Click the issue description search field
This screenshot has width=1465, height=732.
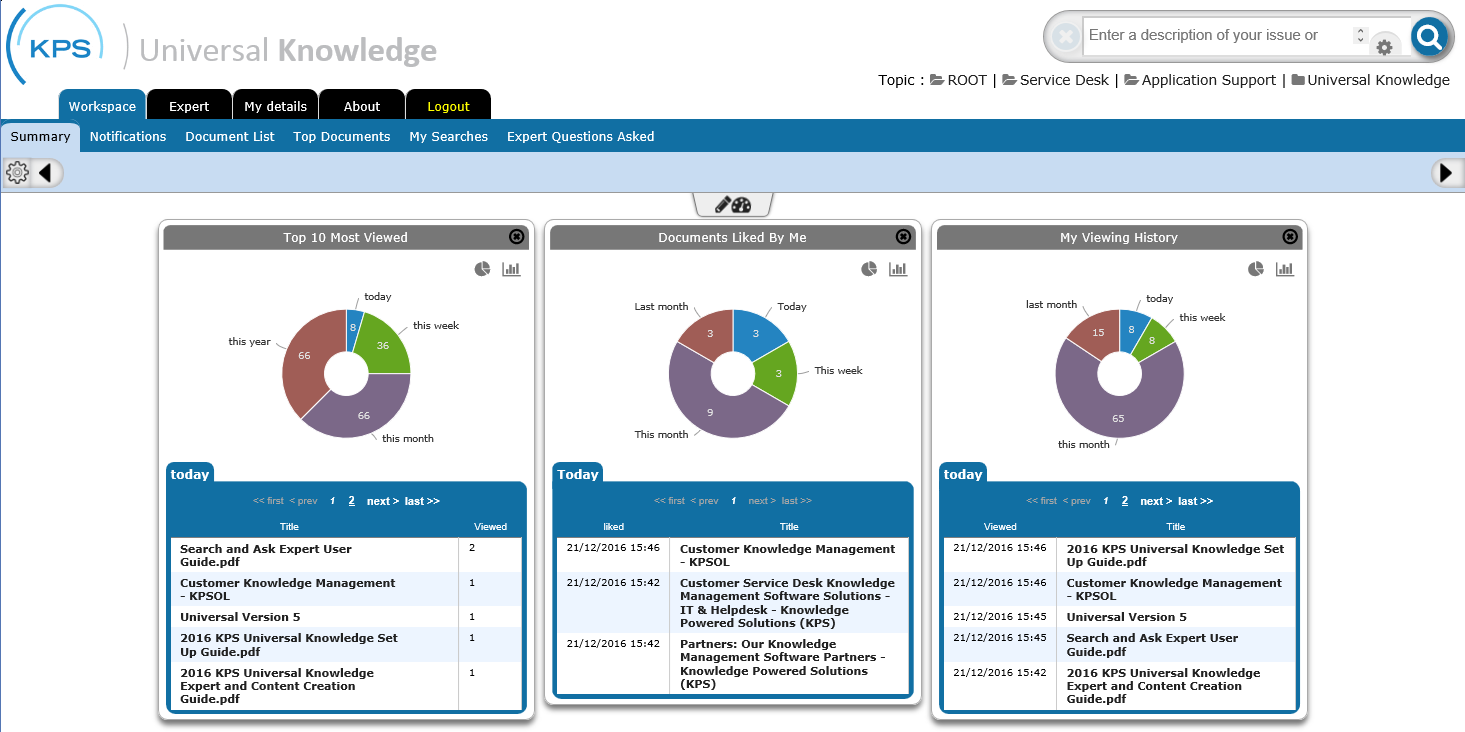pos(1215,35)
